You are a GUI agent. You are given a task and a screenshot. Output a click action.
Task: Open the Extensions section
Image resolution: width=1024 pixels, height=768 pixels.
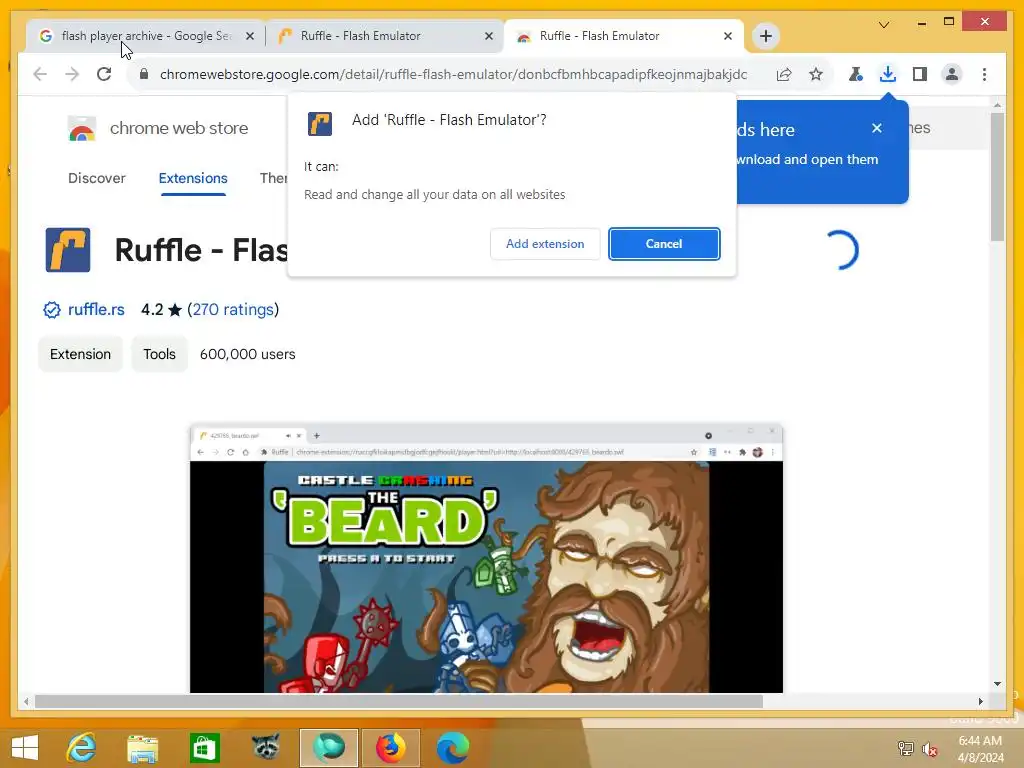[193, 178]
